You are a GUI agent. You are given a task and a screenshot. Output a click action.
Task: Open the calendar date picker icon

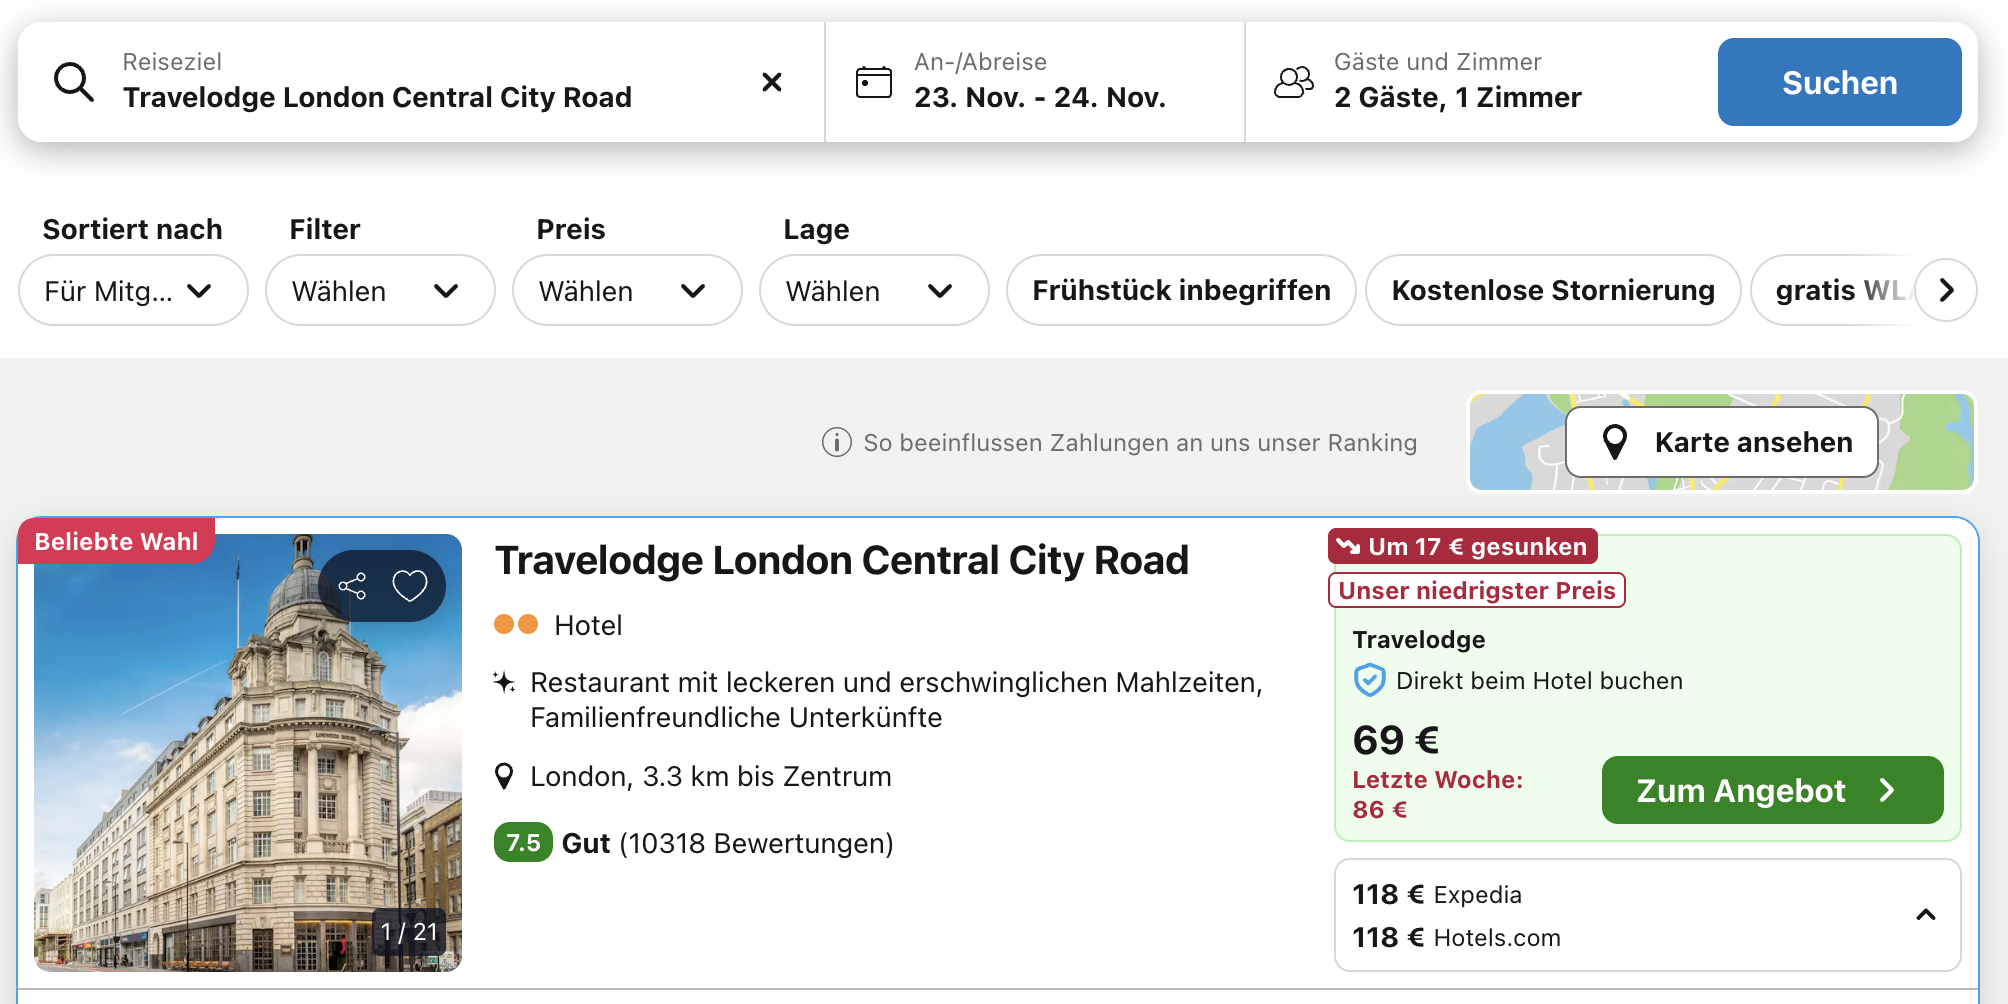873,82
